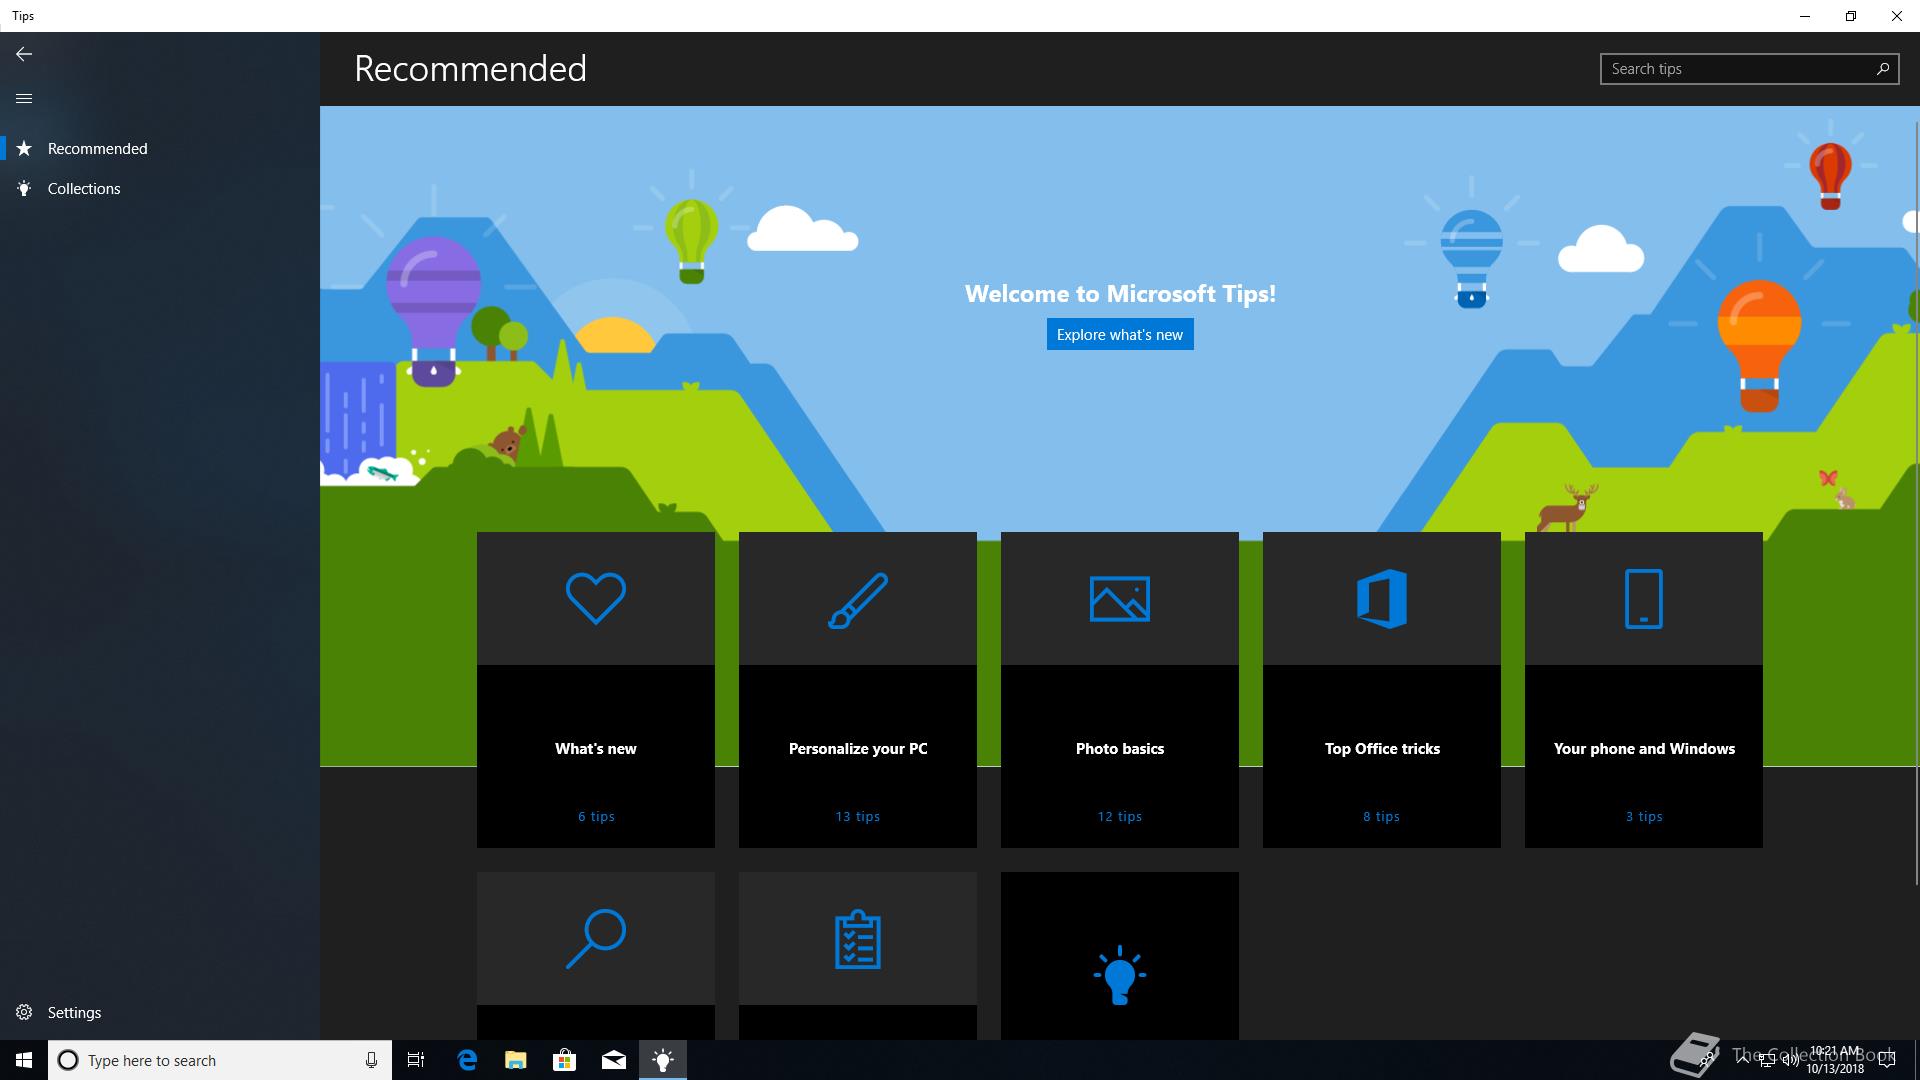Launch Microsoft Edge from taskbar
Viewport: 1920px width, 1080px height.
(x=466, y=1060)
